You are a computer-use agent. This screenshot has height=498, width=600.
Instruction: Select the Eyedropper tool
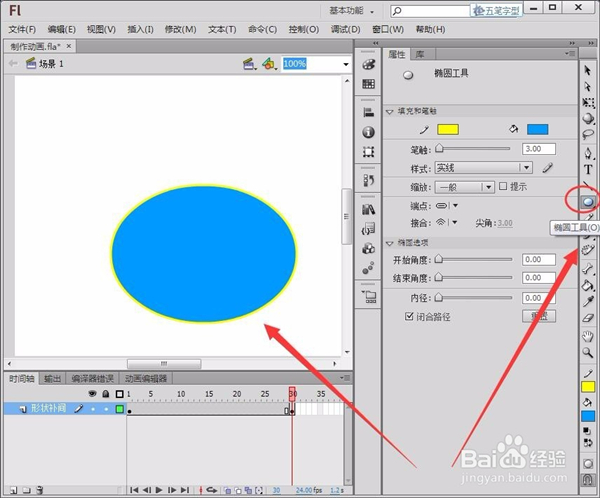588,302
